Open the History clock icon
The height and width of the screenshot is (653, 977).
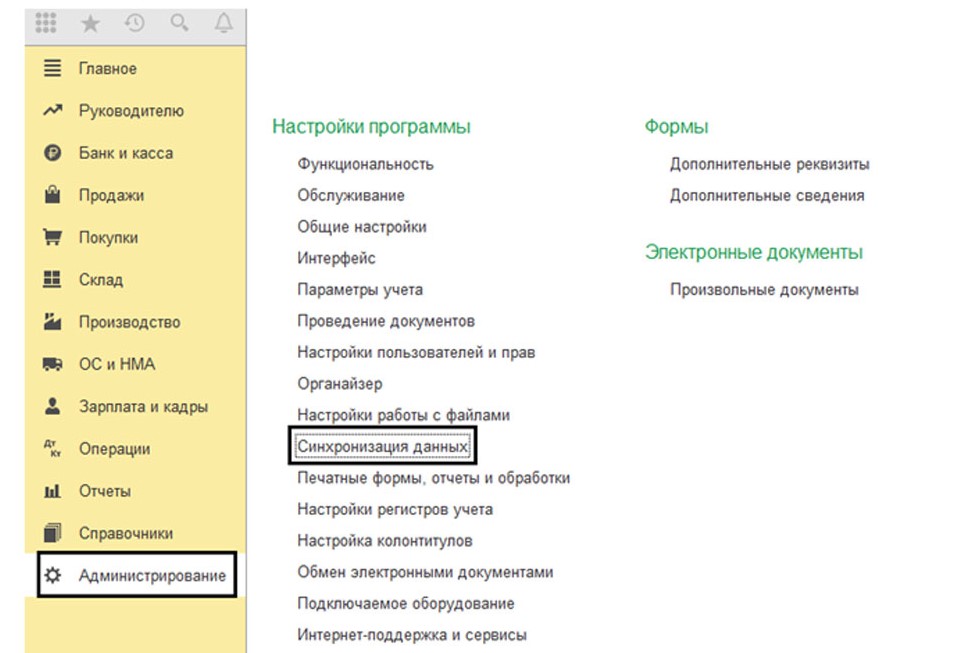(x=134, y=23)
